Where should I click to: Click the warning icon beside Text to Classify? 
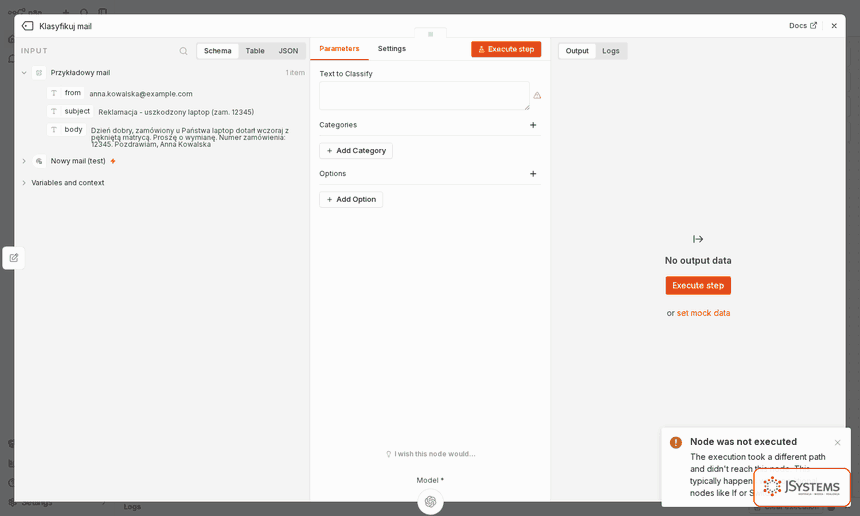[x=538, y=95]
